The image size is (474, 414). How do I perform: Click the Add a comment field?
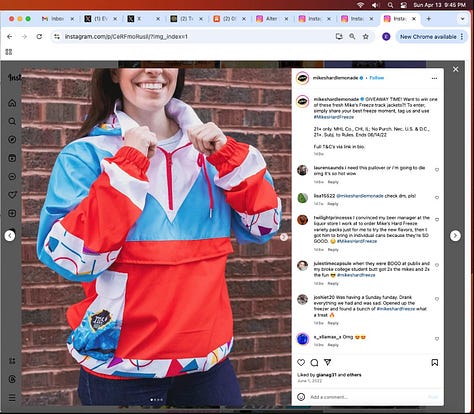pyautogui.click(x=367, y=397)
